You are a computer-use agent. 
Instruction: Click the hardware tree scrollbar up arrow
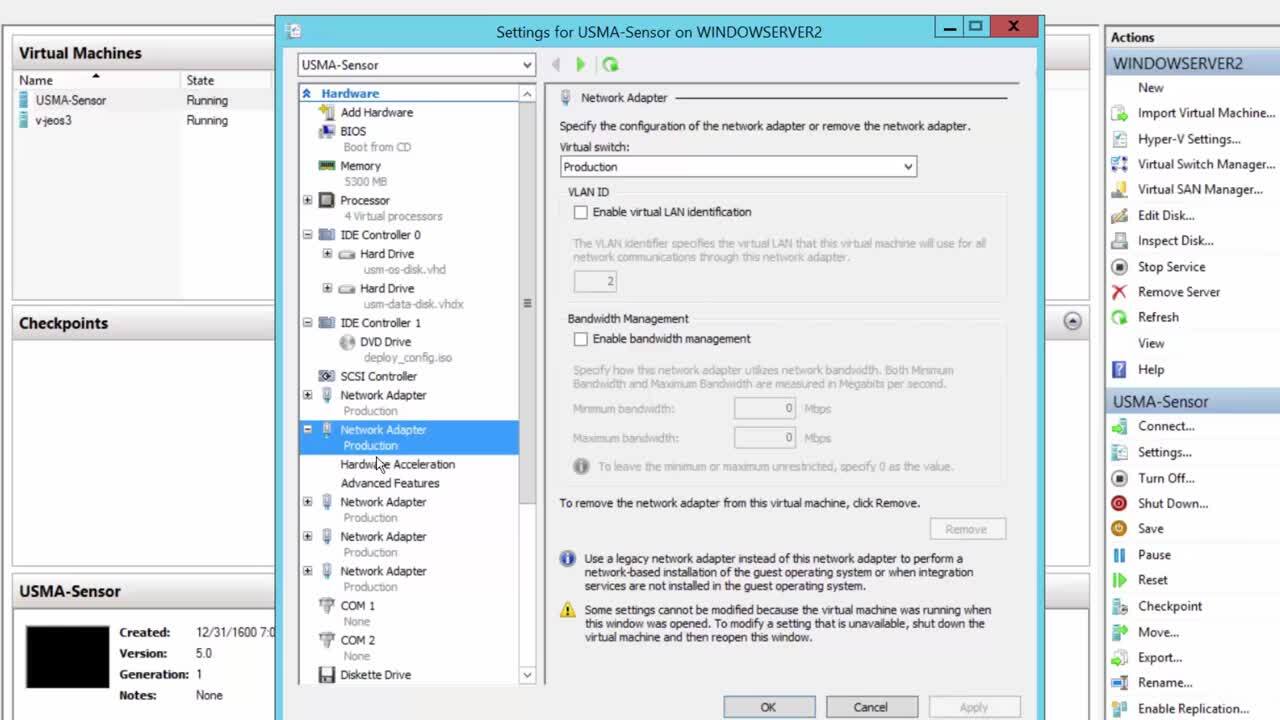527,93
